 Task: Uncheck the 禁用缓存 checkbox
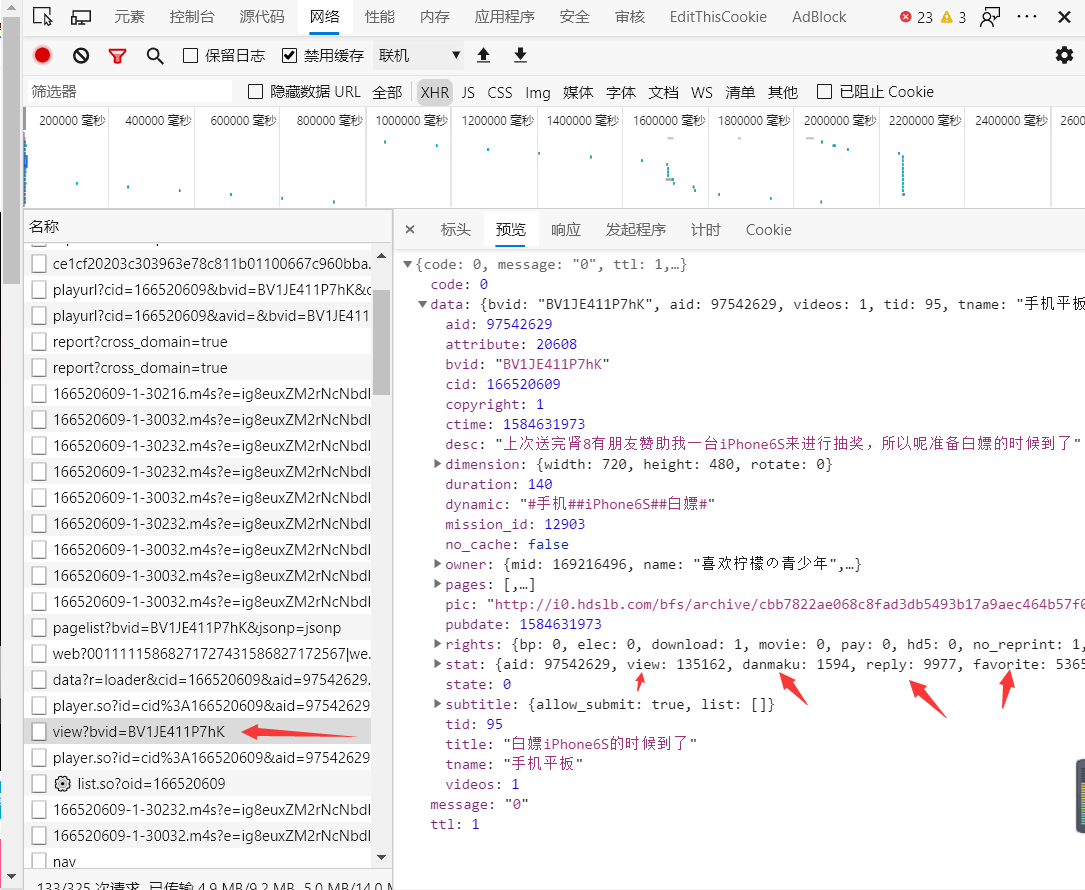[289, 56]
